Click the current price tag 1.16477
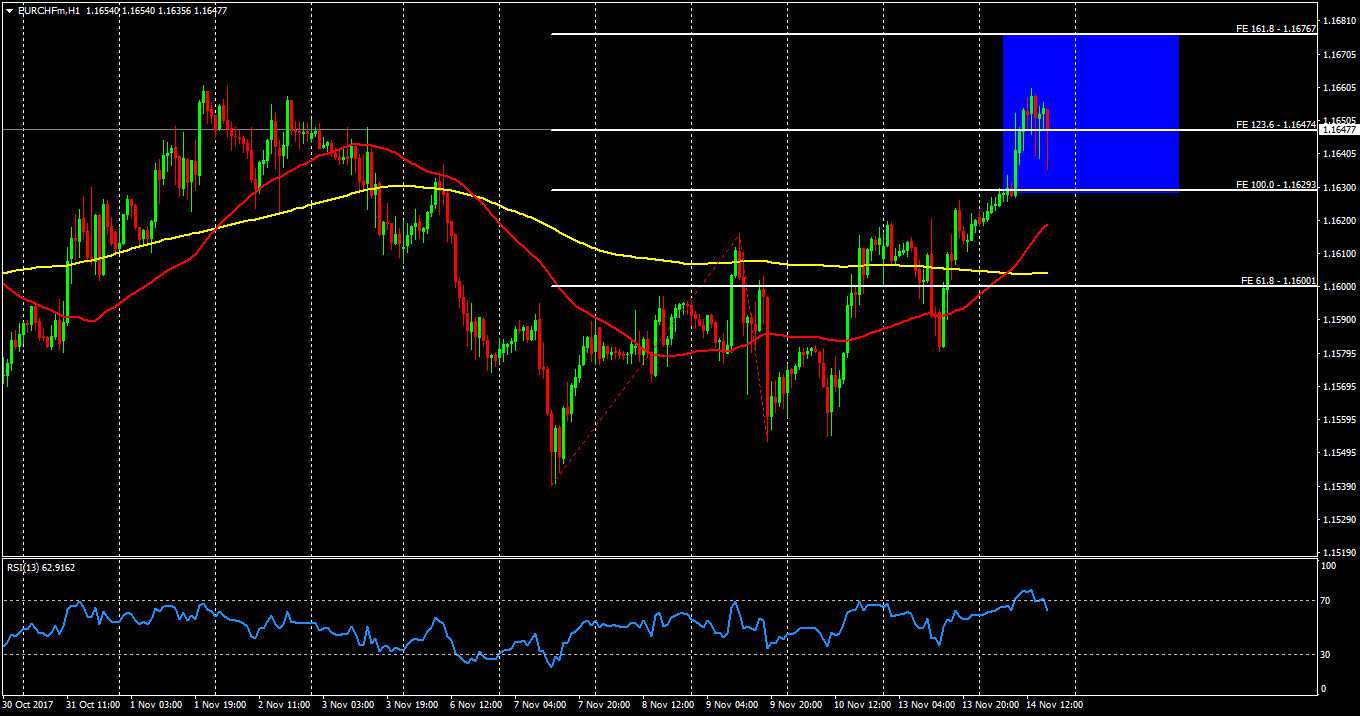This screenshot has width=1360, height=716. point(1338,129)
